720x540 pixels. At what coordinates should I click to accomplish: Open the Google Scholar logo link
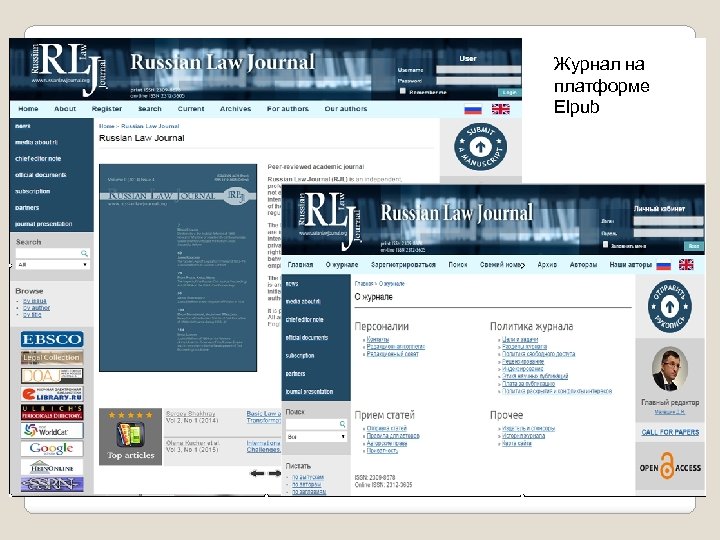click(52, 449)
